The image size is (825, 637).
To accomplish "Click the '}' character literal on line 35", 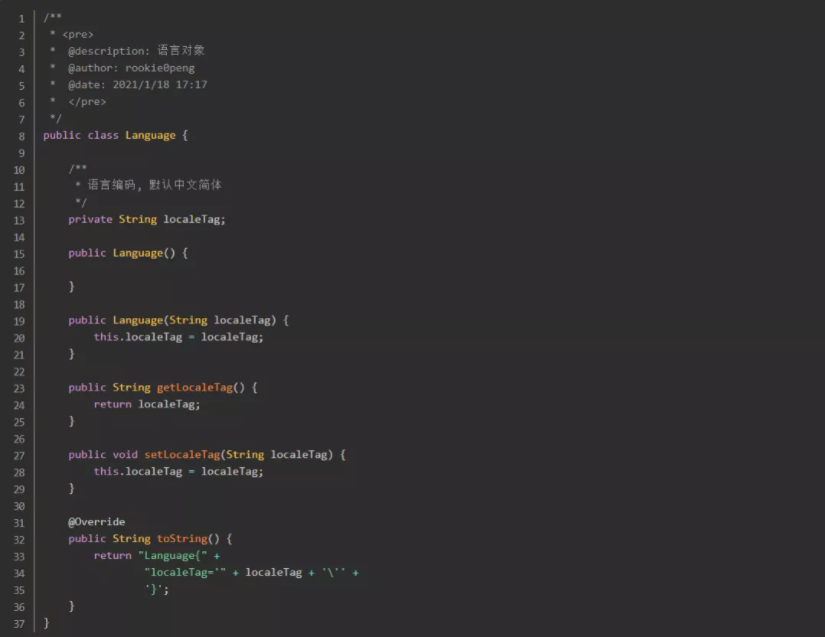I will pos(154,589).
